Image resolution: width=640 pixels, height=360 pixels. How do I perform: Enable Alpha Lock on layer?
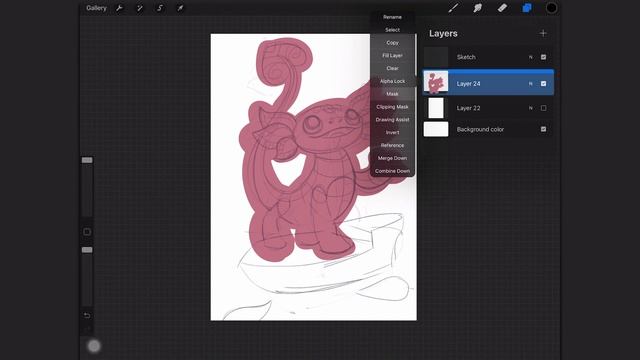click(392, 81)
